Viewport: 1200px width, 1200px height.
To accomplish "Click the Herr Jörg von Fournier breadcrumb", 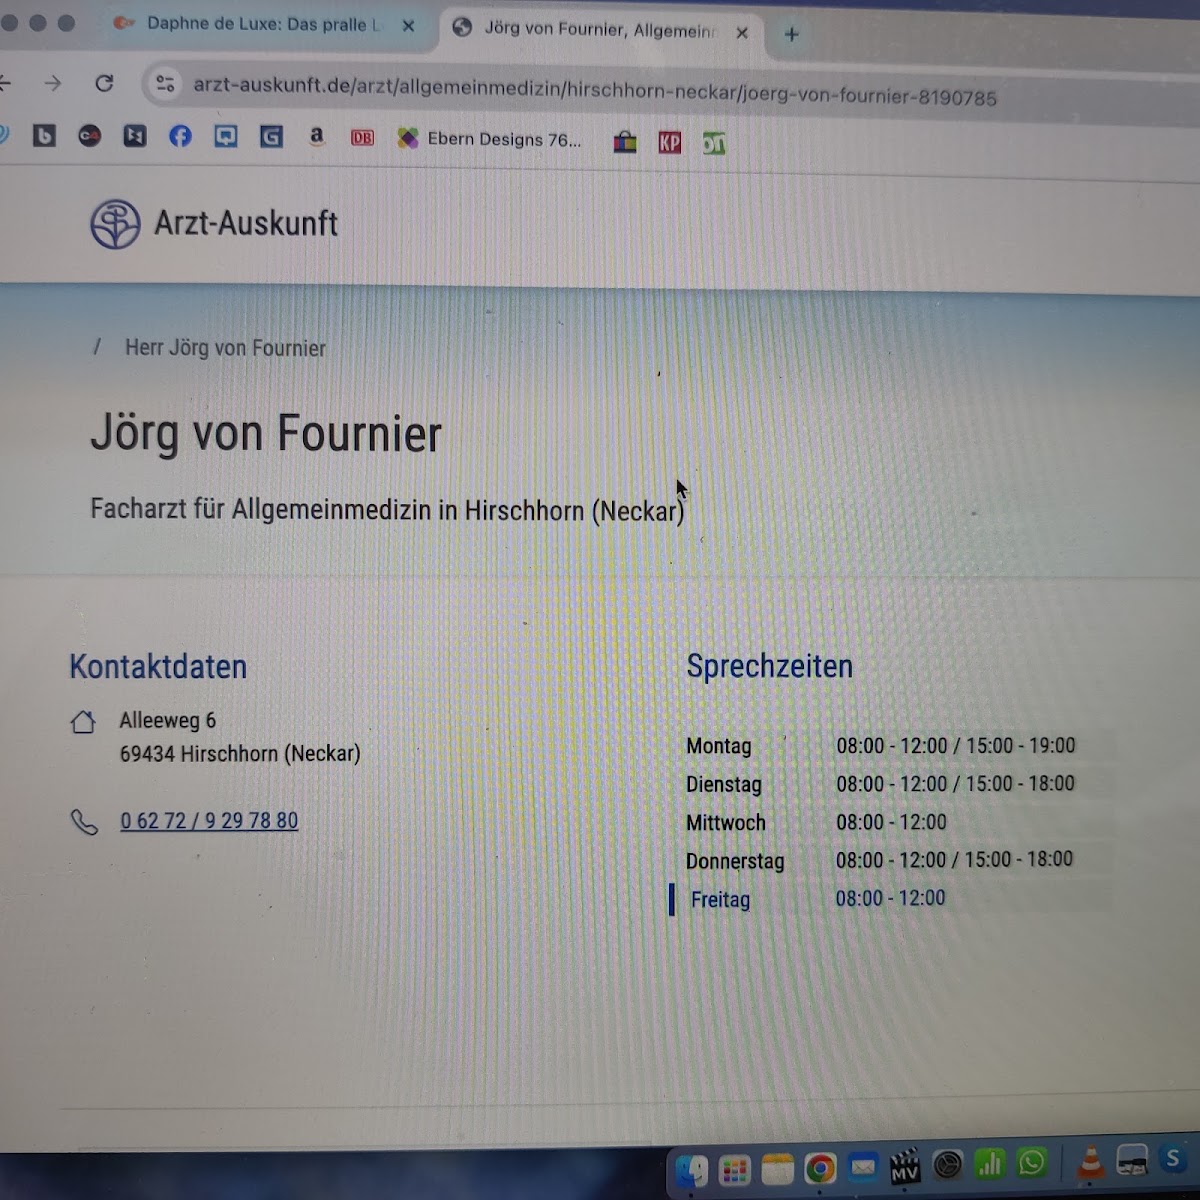I will coord(225,348).
